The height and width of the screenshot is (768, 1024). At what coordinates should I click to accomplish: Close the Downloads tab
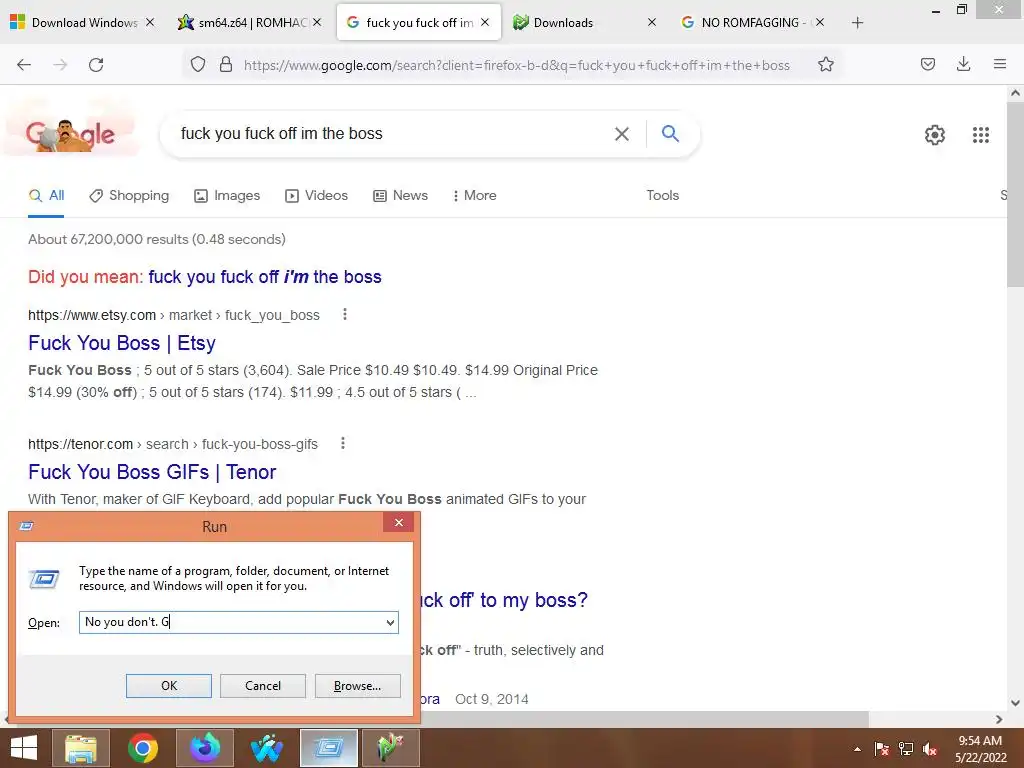point(651,22)
